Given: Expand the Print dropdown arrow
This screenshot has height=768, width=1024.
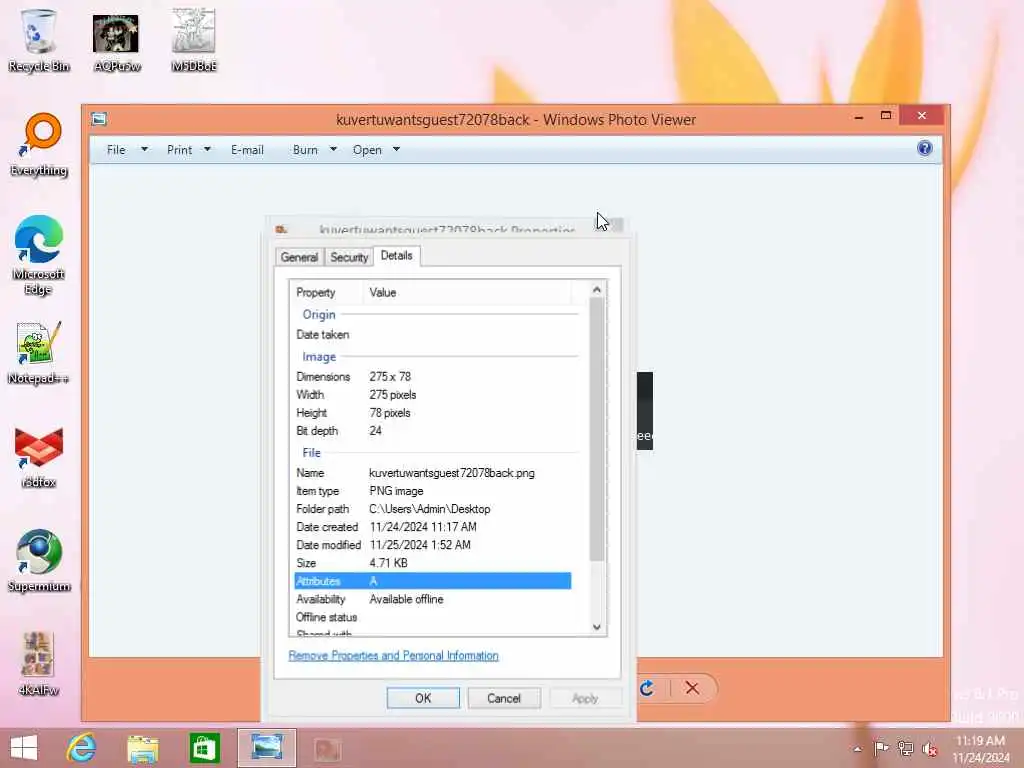Looking at the screenshot, I should pos(207,150).
